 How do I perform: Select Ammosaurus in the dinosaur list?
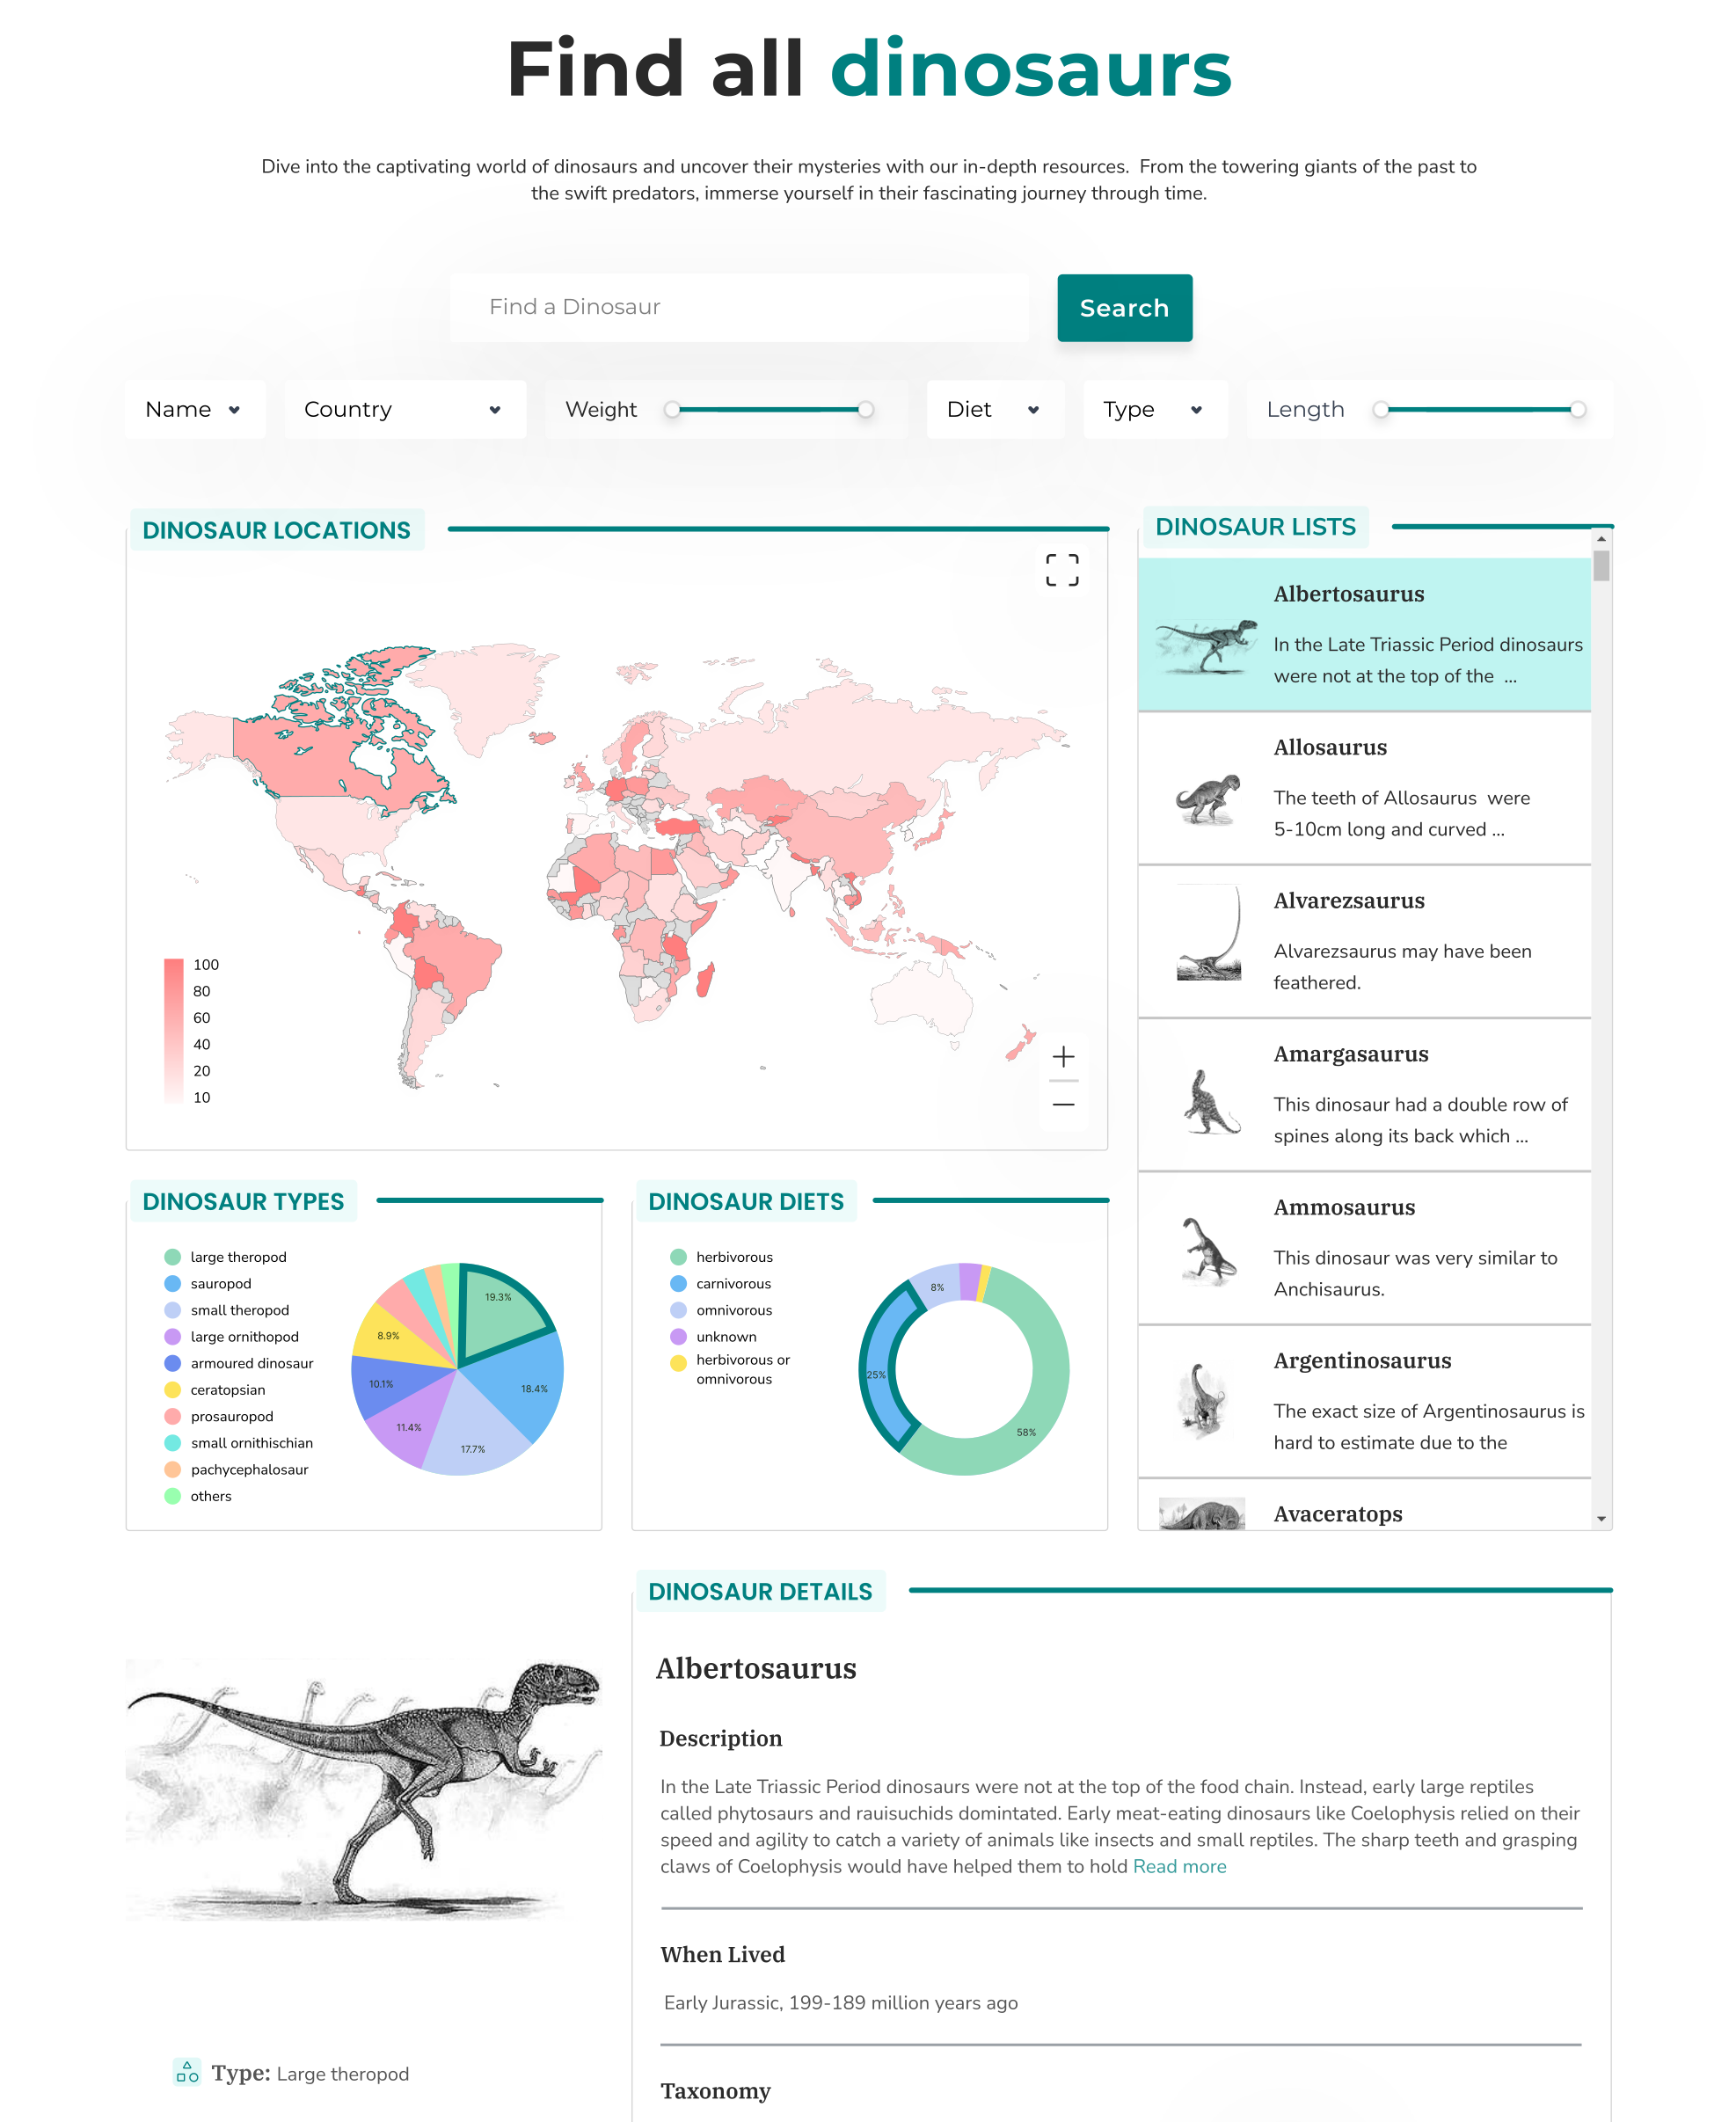1364,1247
